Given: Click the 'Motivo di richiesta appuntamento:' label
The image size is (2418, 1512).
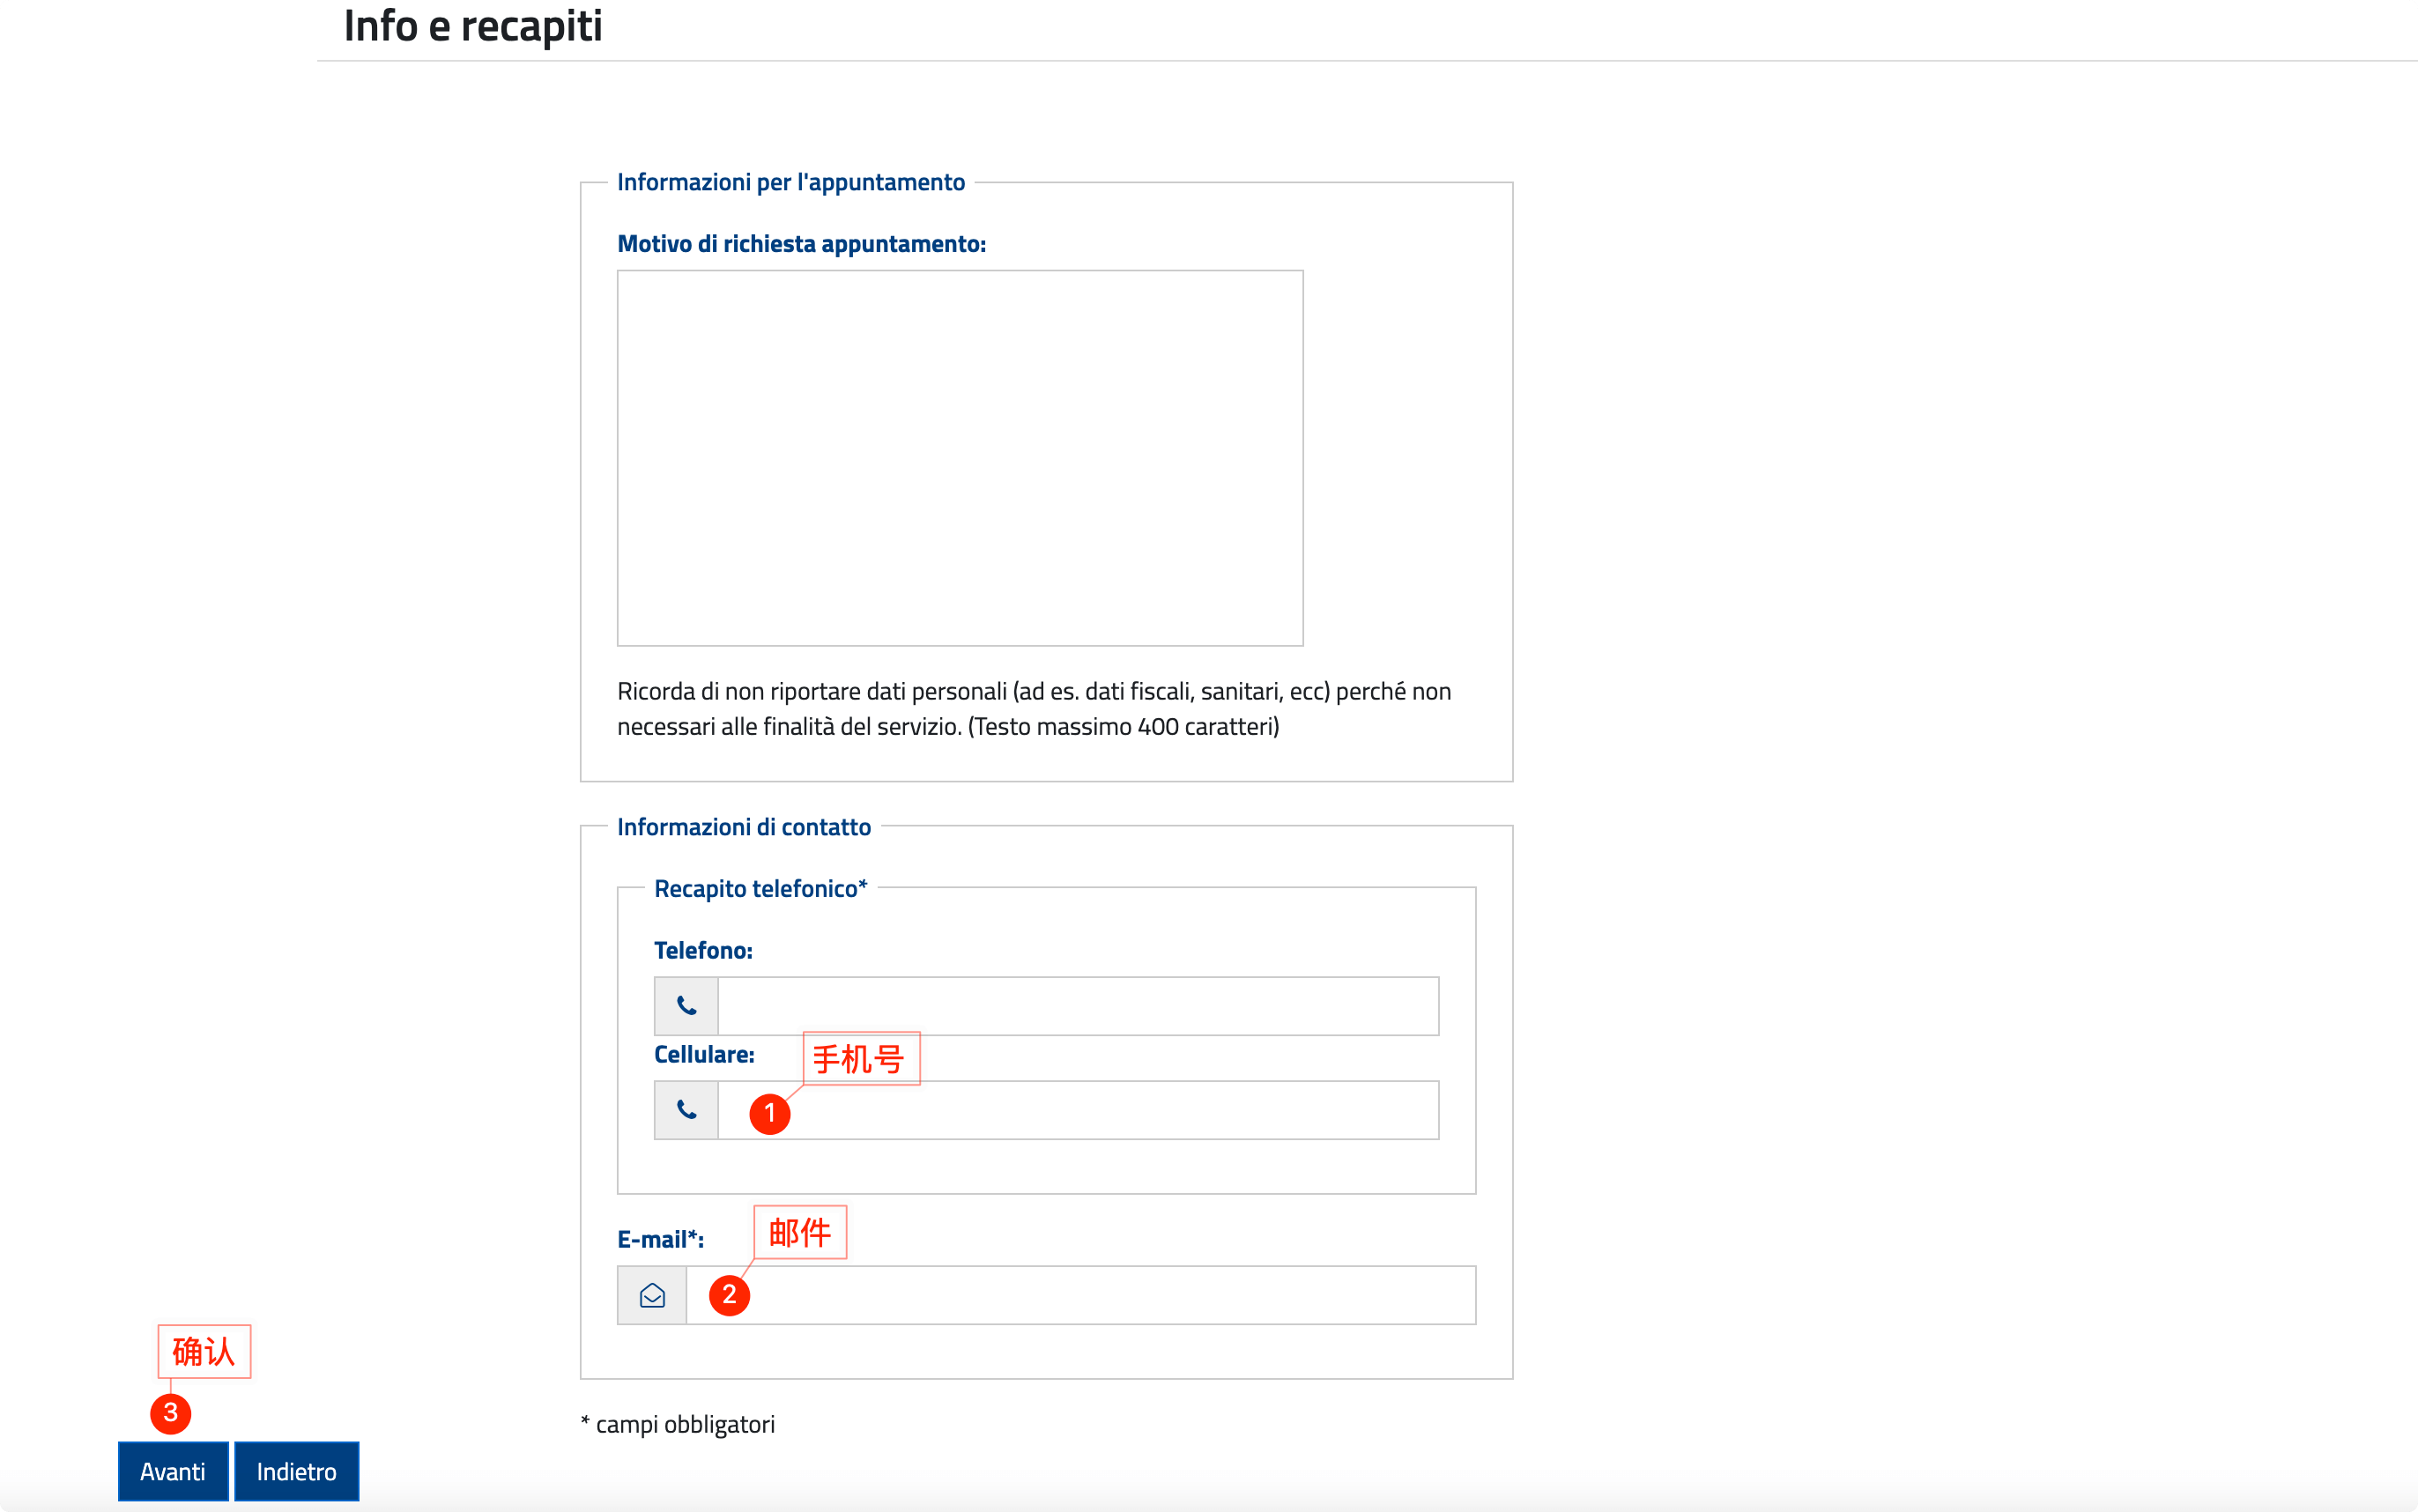Looking at the screenshot, I should 802,244.
